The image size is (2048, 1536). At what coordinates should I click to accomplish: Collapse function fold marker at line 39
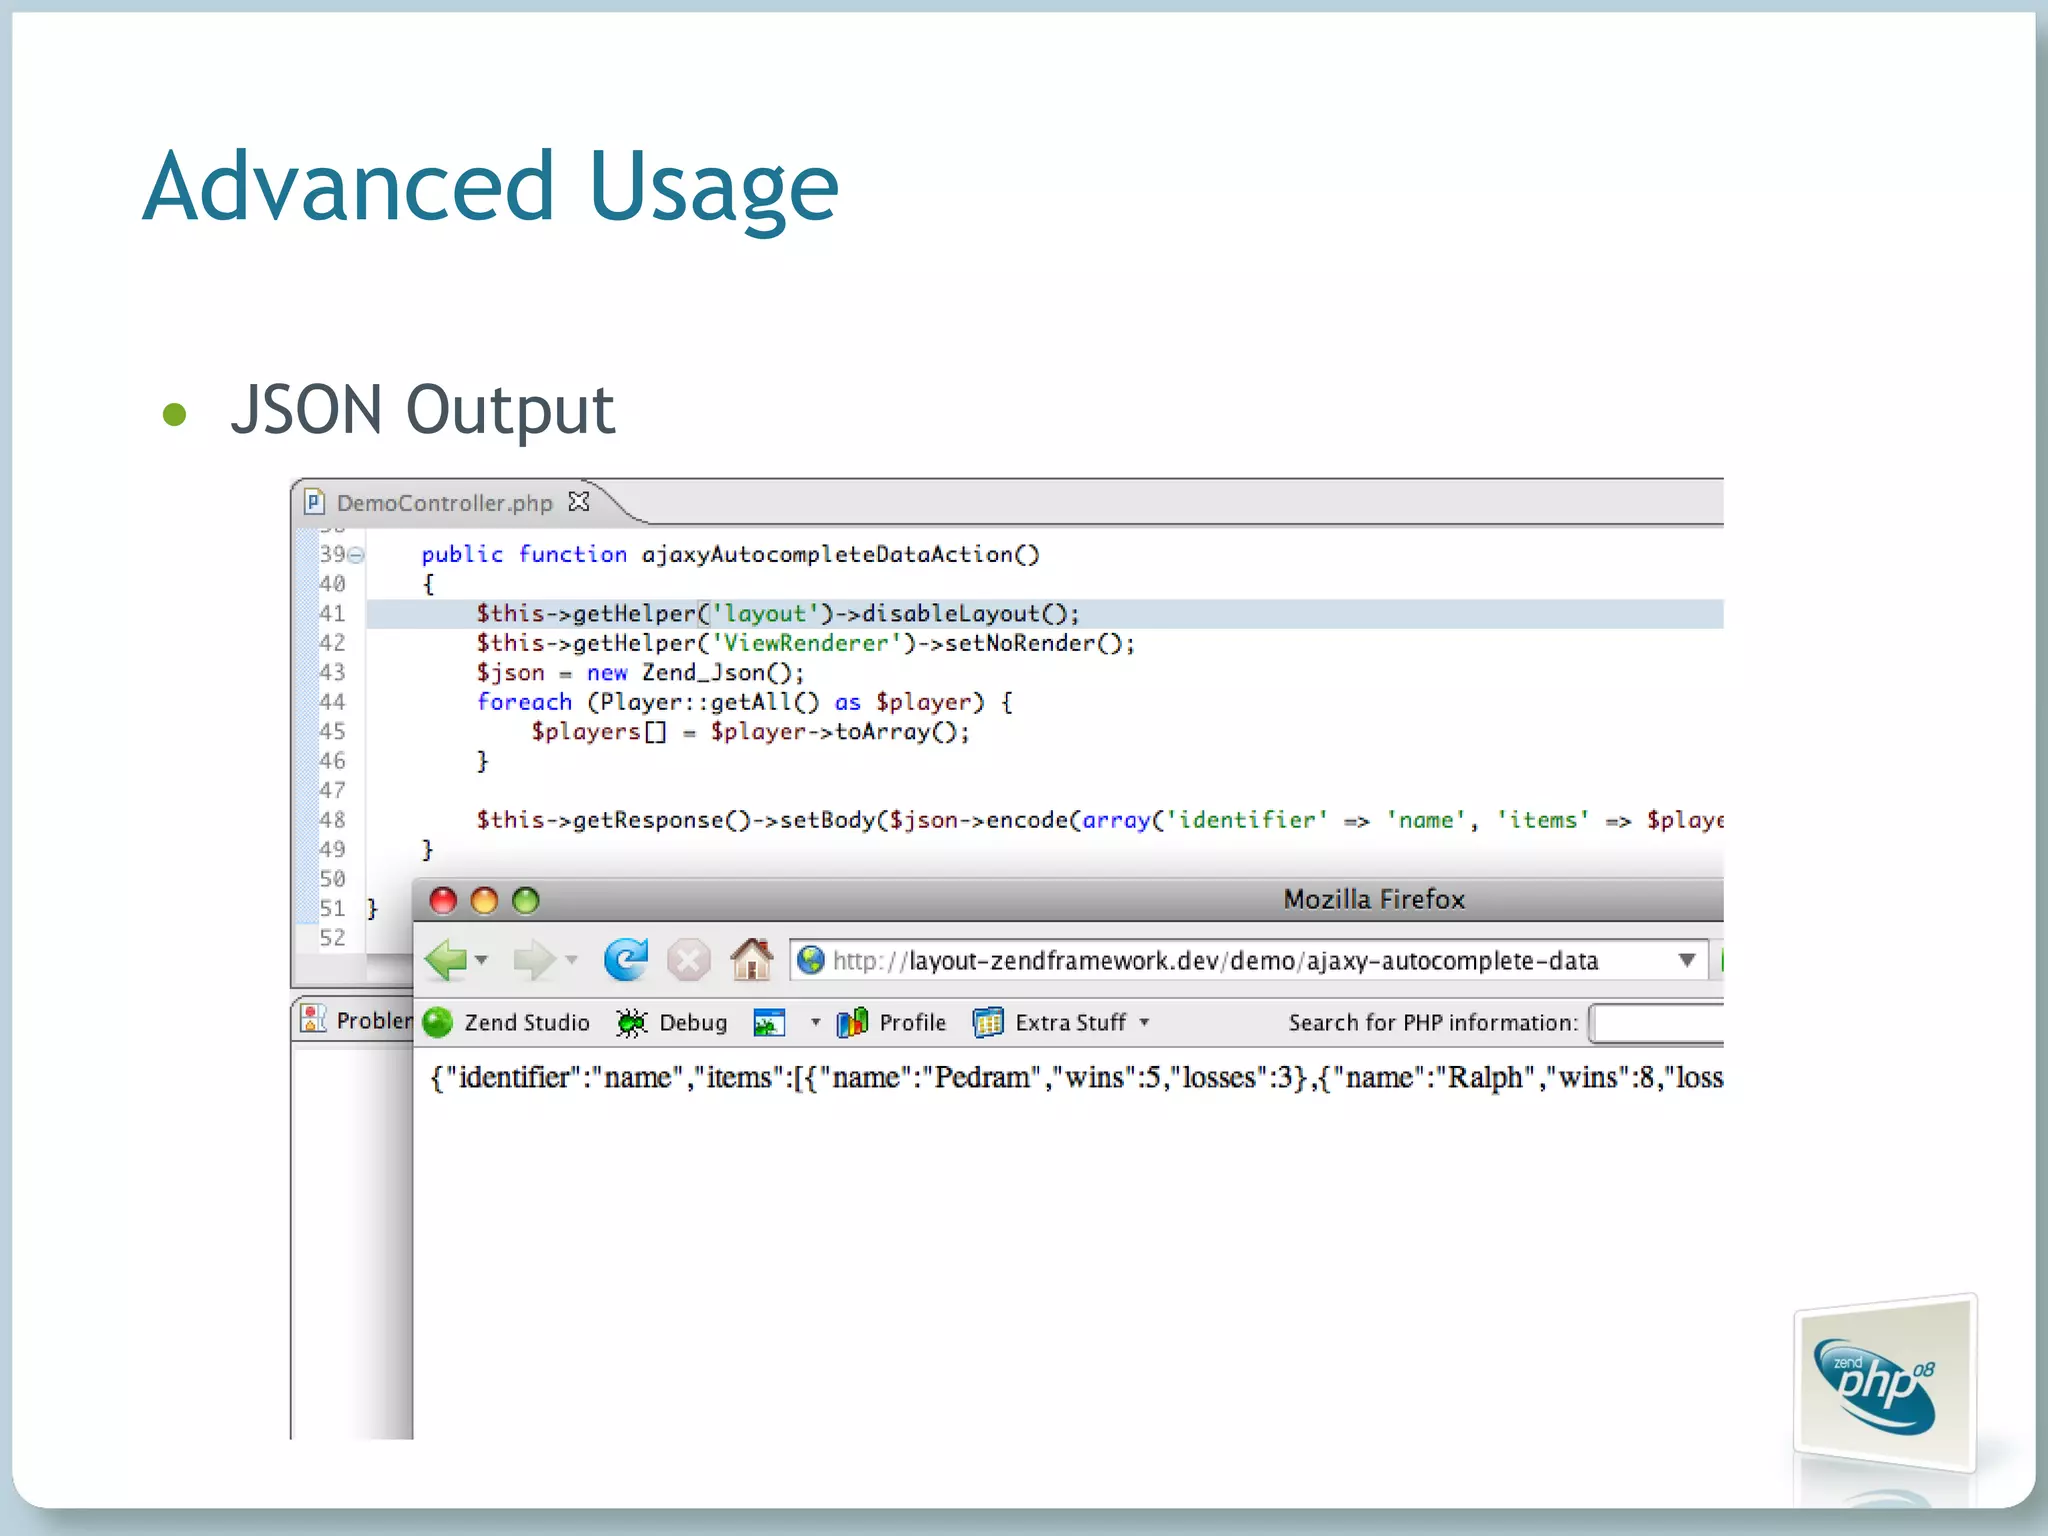(356, 555)
